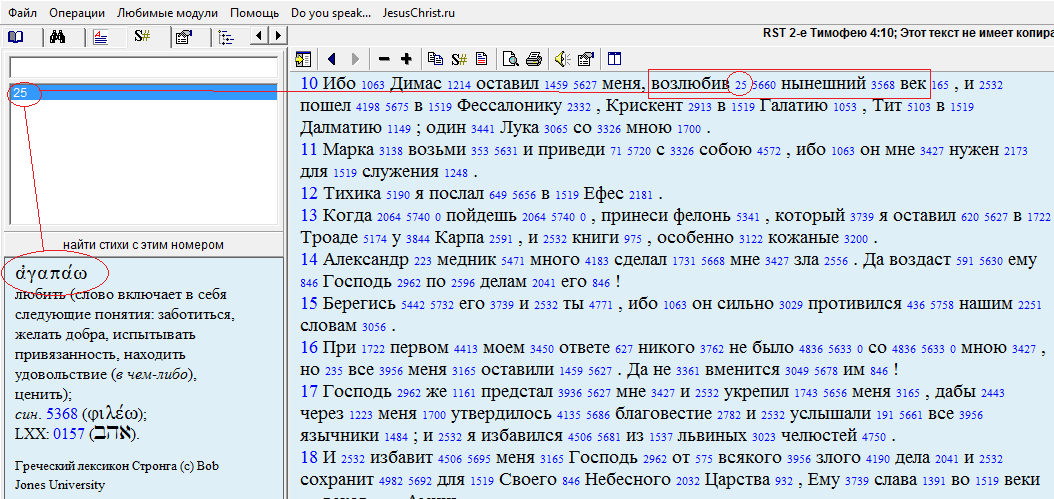Click the parallel columns view icon

coord(614,59)
